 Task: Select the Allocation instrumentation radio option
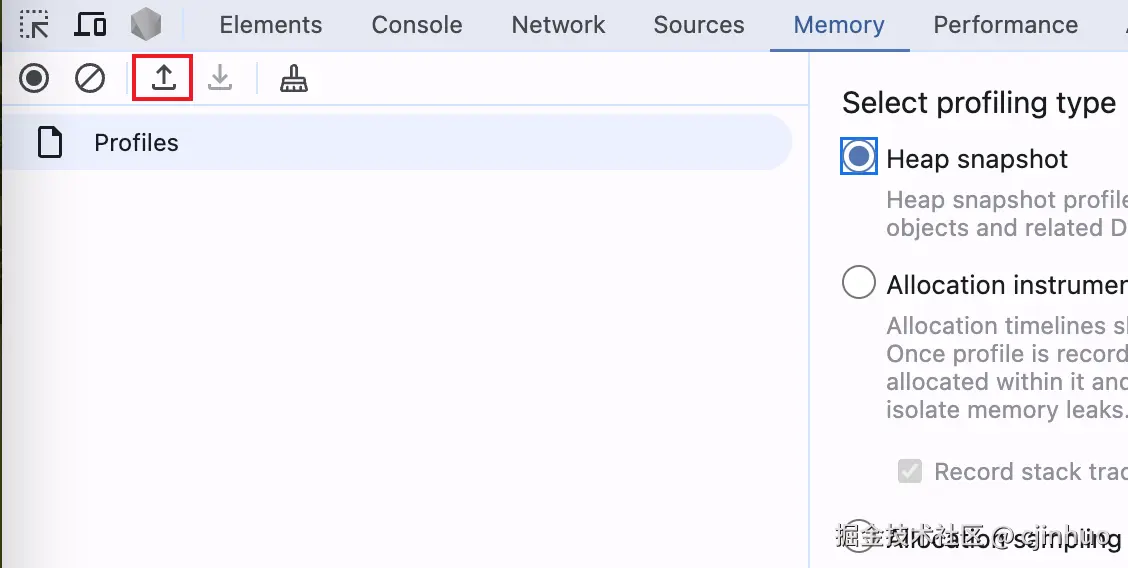click(858, 283)
